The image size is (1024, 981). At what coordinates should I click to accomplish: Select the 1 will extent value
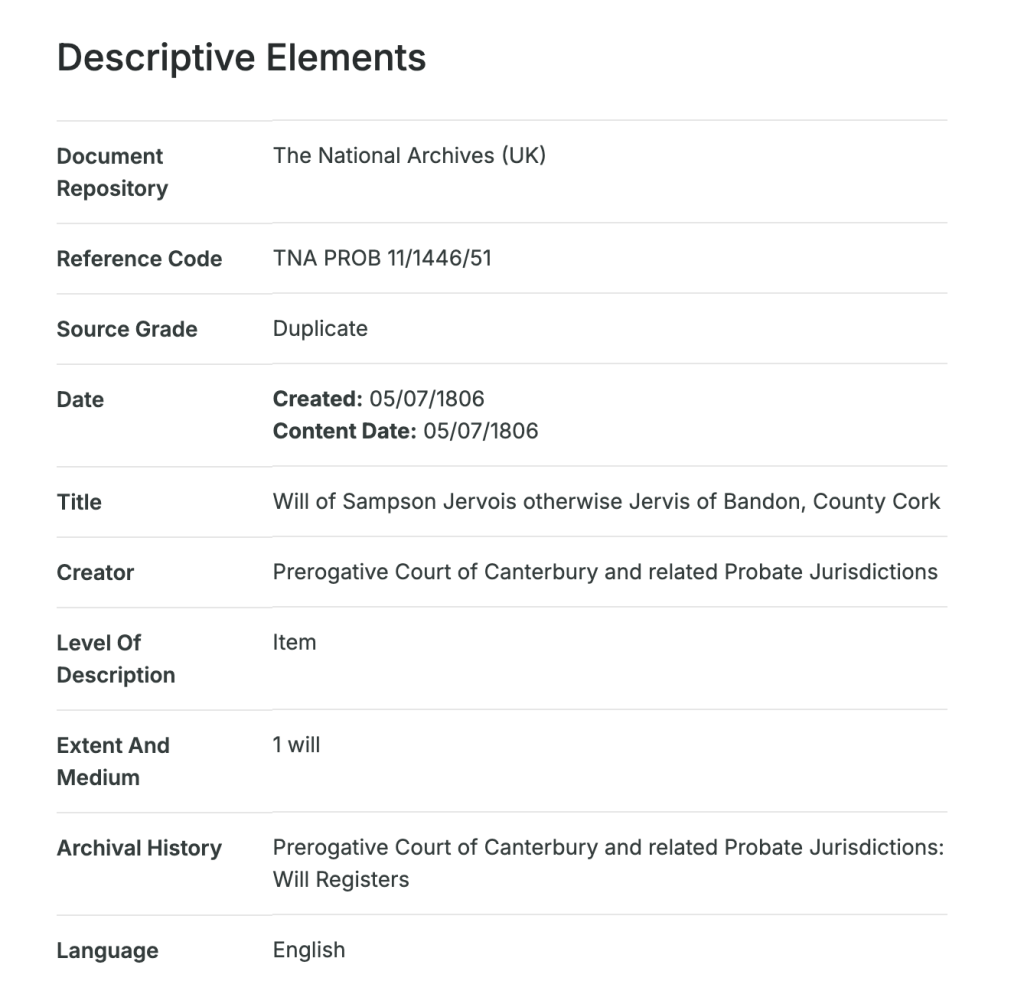(x=296, y=745)
